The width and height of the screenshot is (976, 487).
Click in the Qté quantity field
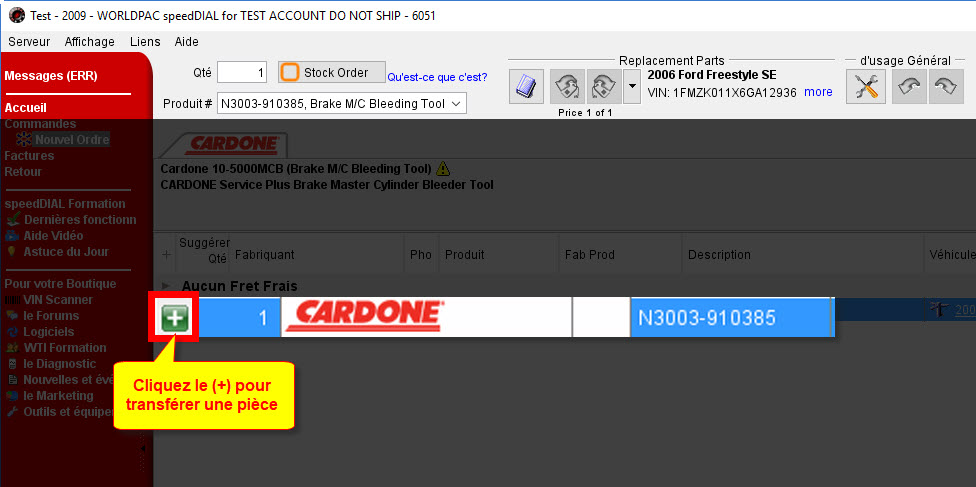point(242,72)
